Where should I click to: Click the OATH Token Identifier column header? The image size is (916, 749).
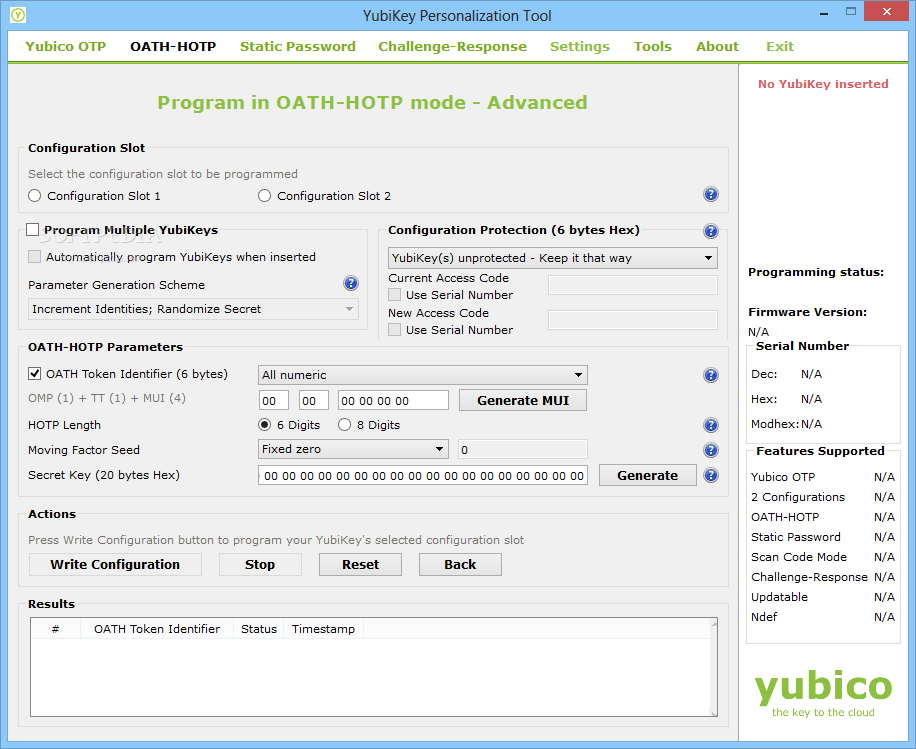point(157,629)
